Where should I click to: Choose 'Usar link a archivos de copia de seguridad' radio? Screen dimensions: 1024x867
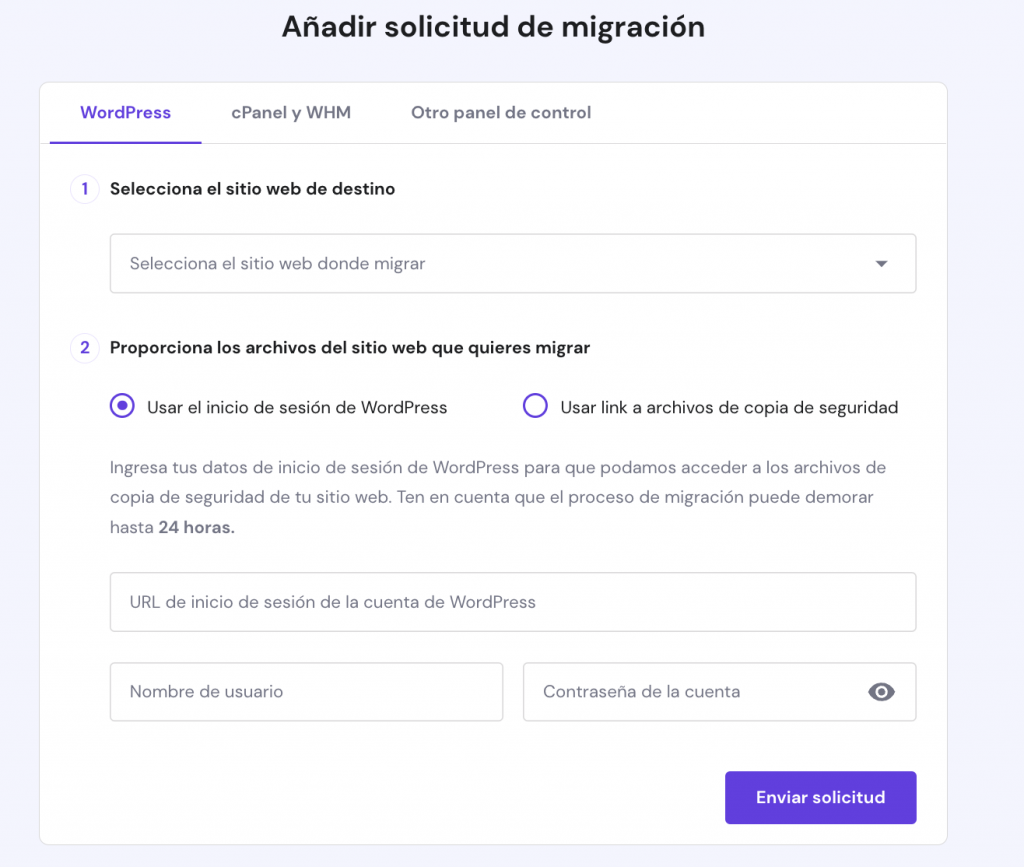coord(536,406)
